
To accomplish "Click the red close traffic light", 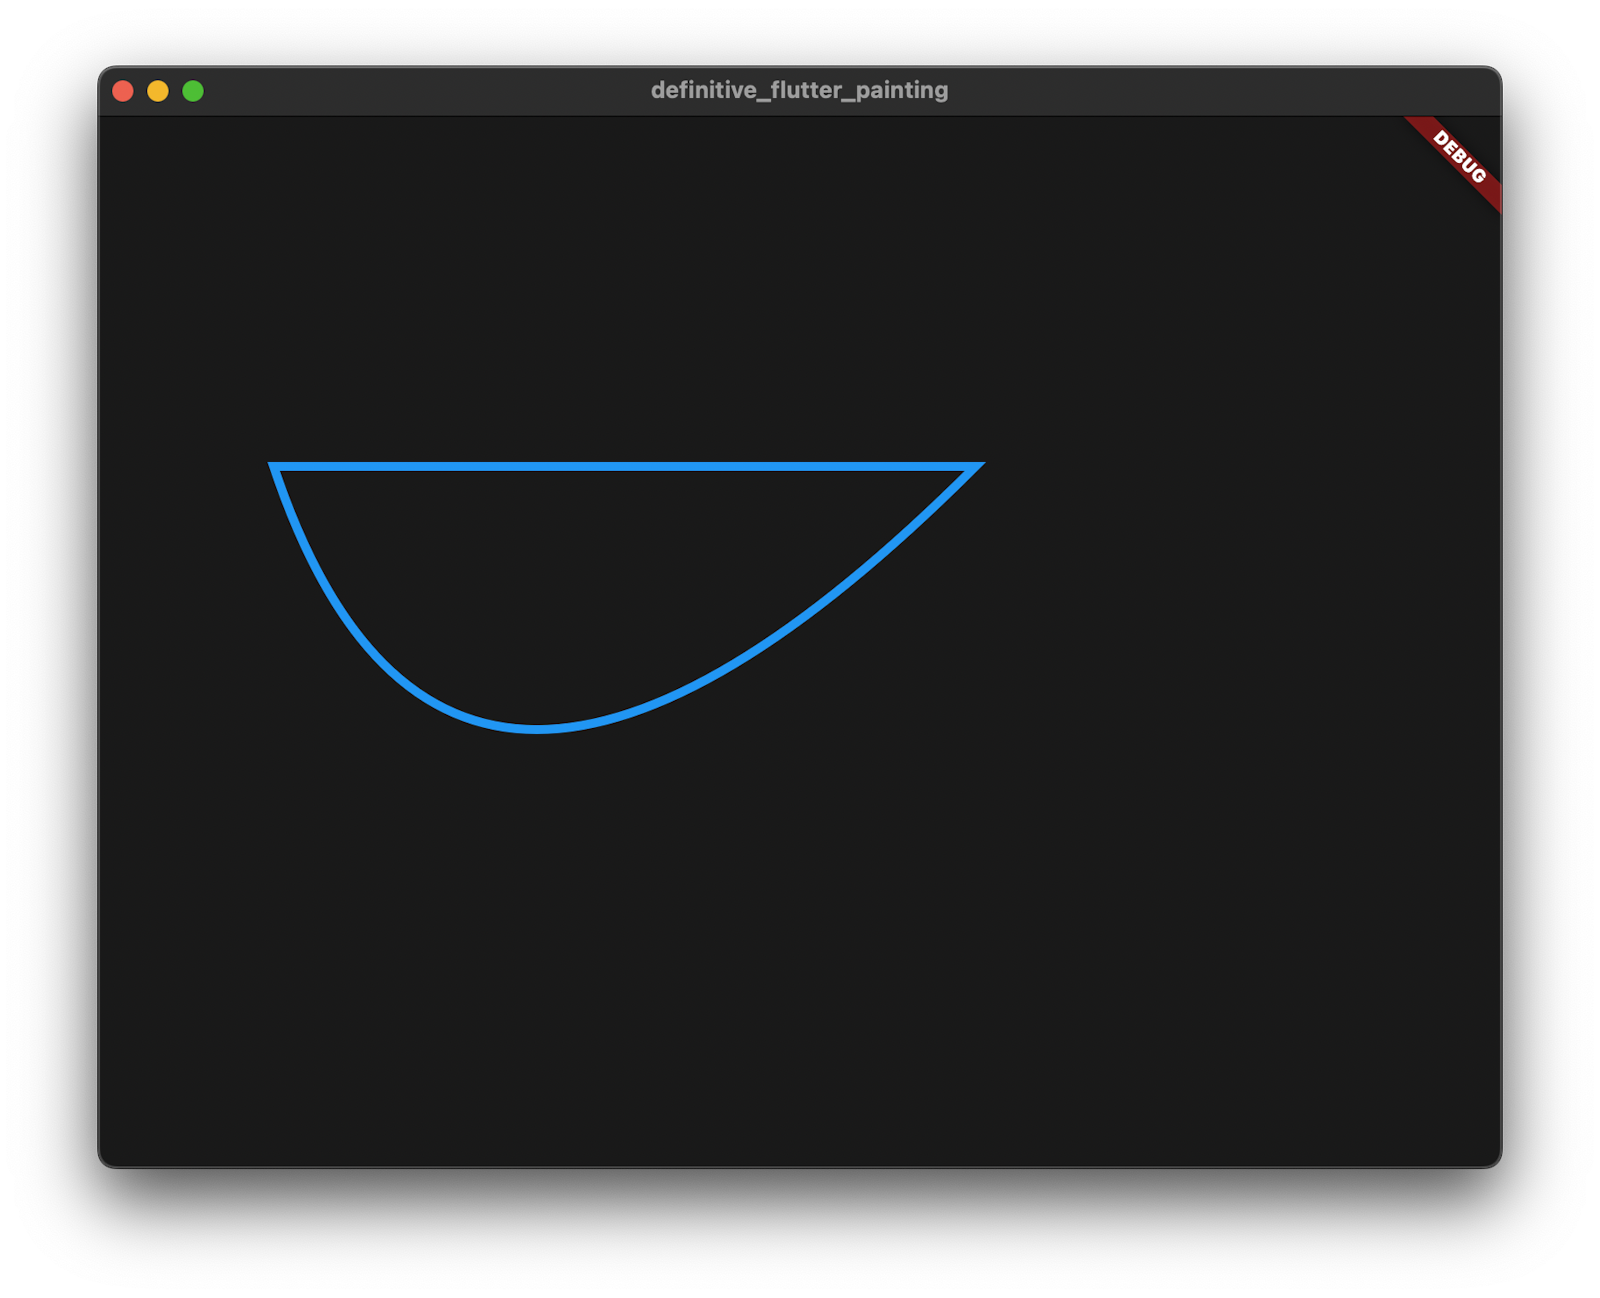I will [123, 91].
